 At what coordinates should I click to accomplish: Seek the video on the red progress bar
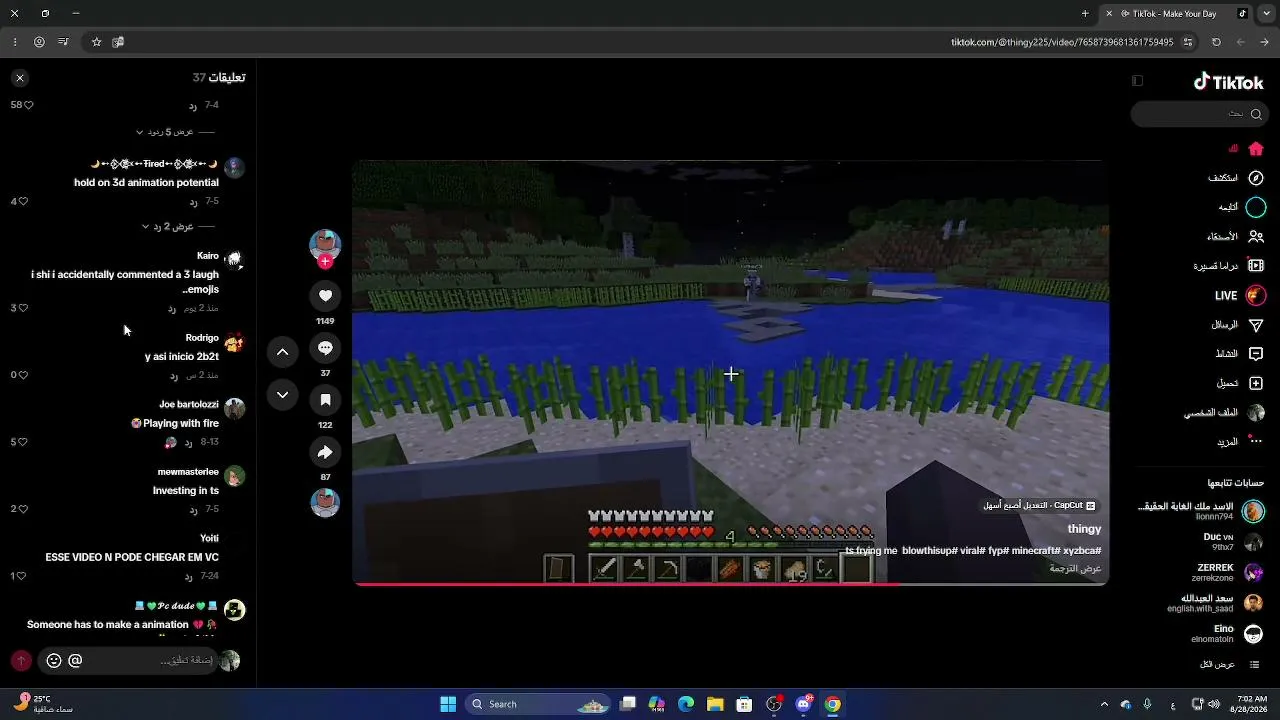click(730, 584)
